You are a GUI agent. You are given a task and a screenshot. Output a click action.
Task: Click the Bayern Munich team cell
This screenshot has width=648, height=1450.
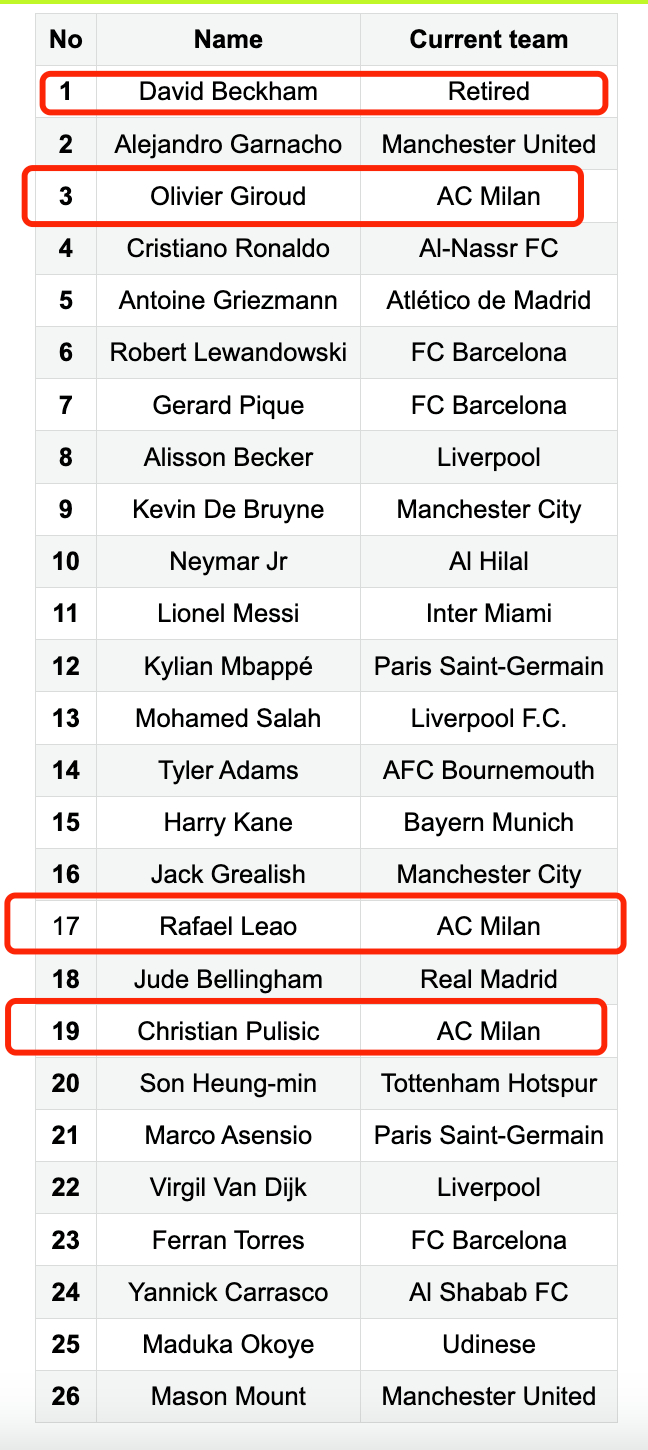click(x=489, y=823)
